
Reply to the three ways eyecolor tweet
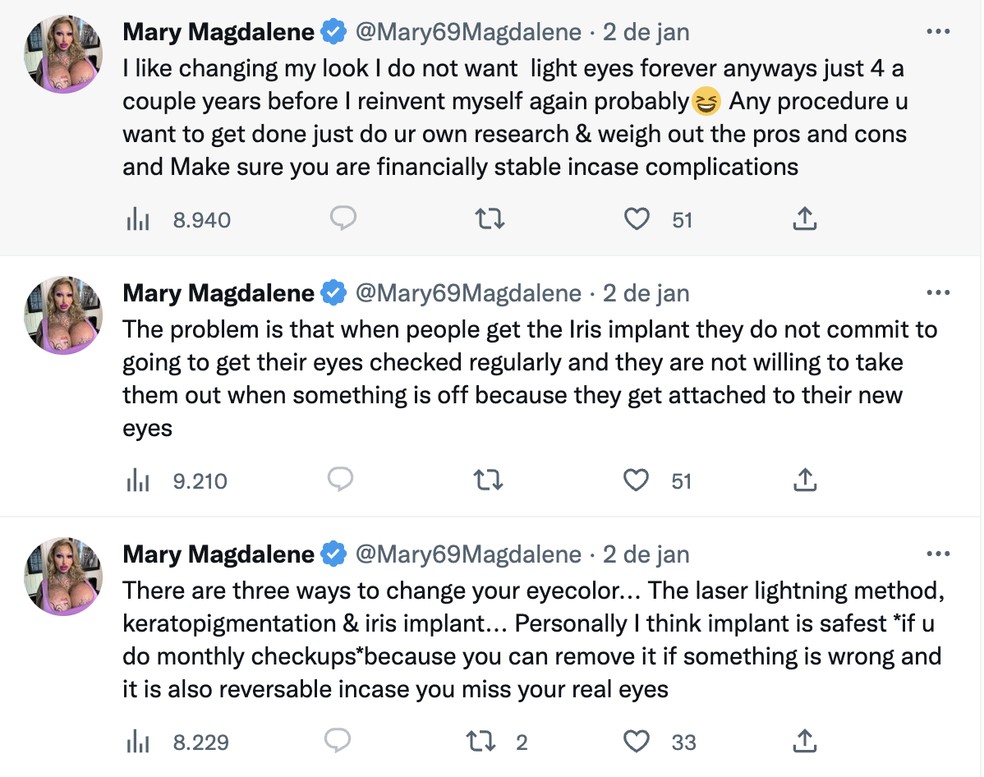pyautogui.click(x=338, y=742)
